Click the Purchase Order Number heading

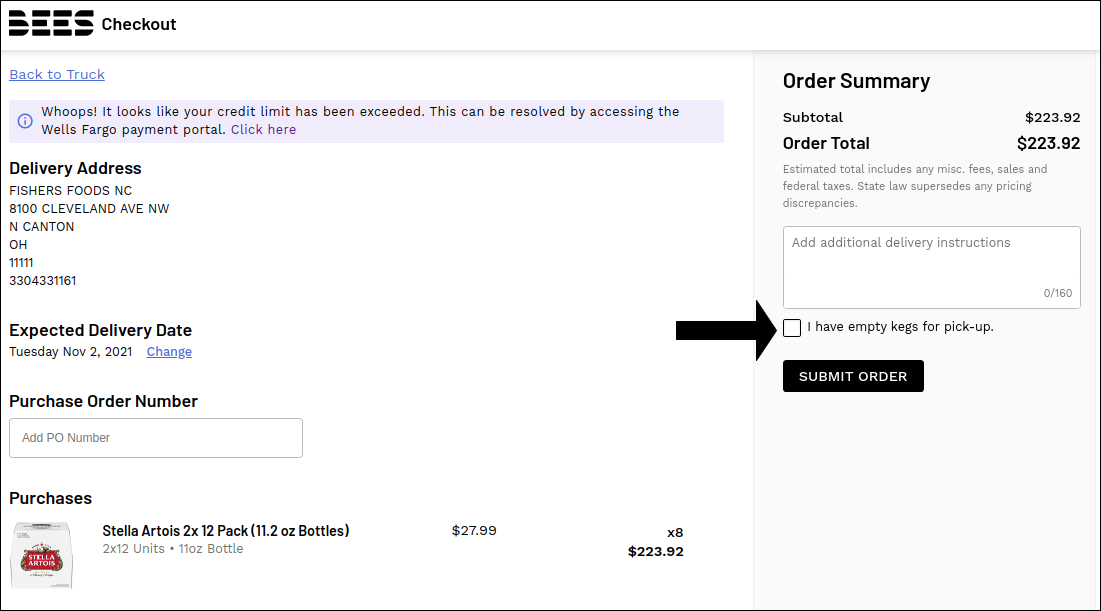point(103,401)
